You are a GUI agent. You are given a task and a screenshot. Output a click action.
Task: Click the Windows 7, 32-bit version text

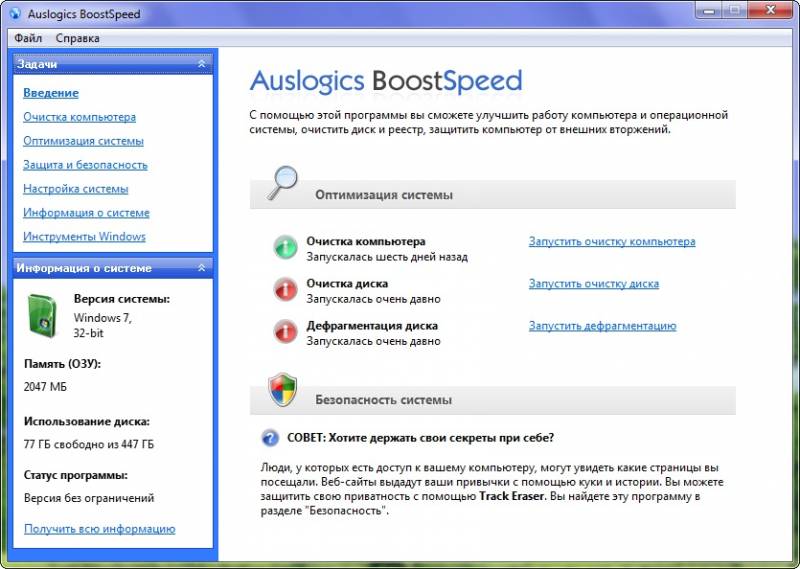pyautogui.click(x=103, y=325)
